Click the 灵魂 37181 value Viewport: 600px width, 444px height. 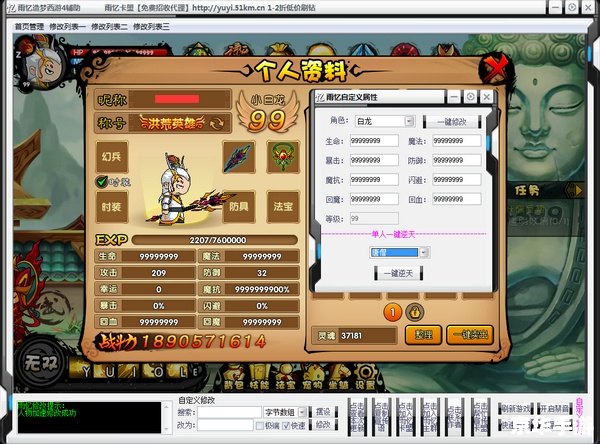coord(351,336)
